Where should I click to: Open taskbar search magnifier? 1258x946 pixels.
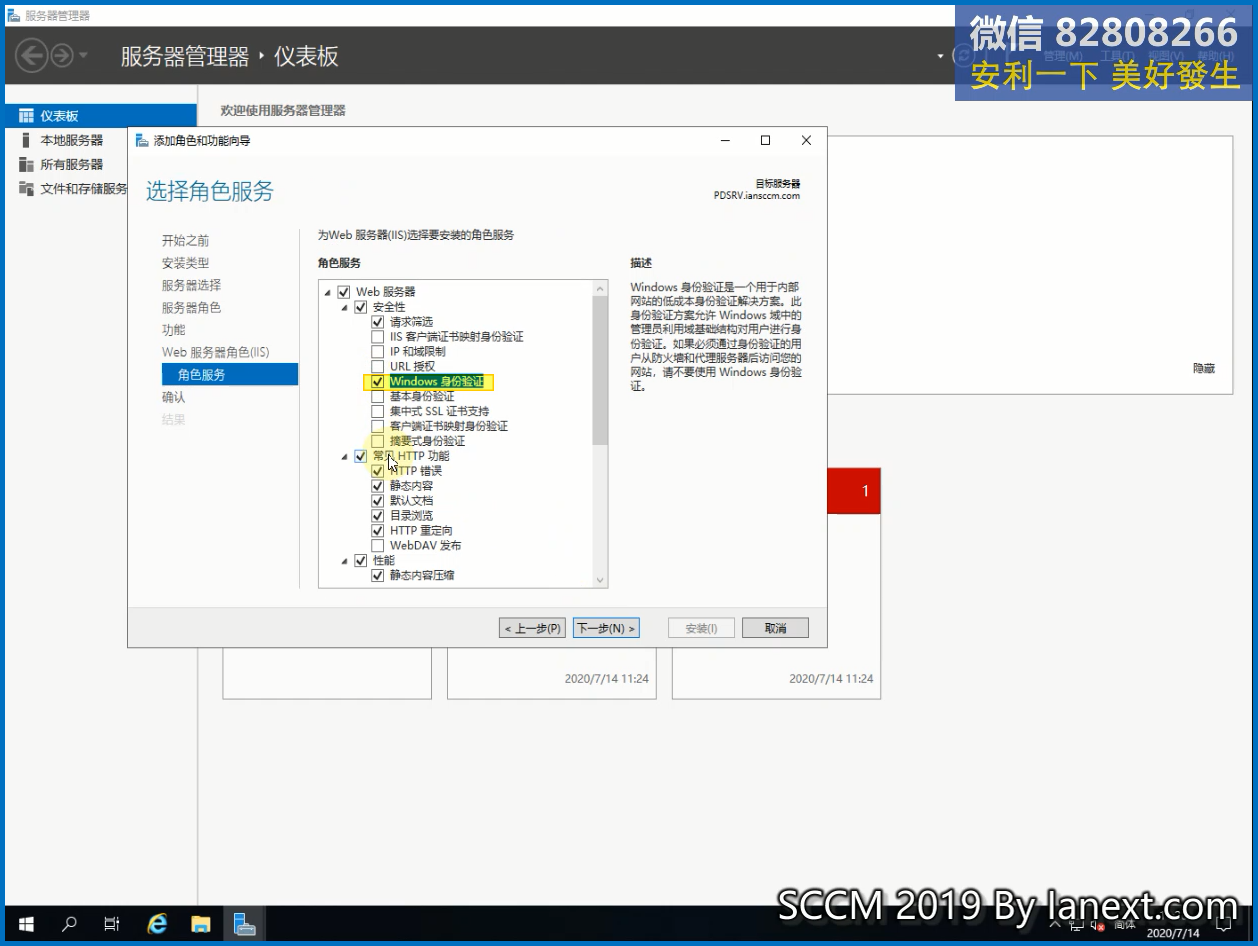click(69, 924)
